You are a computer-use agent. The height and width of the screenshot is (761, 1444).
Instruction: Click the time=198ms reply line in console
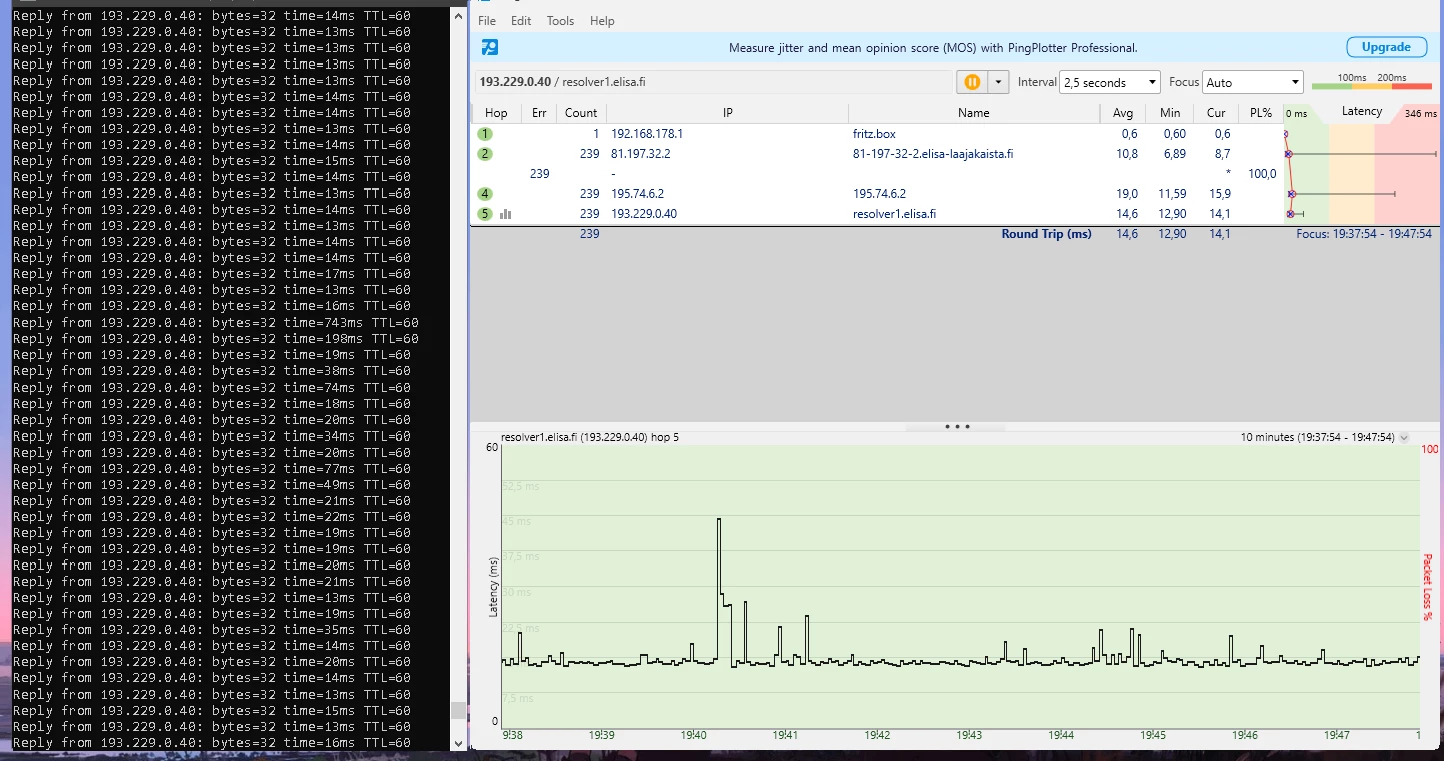click(216, 339)
